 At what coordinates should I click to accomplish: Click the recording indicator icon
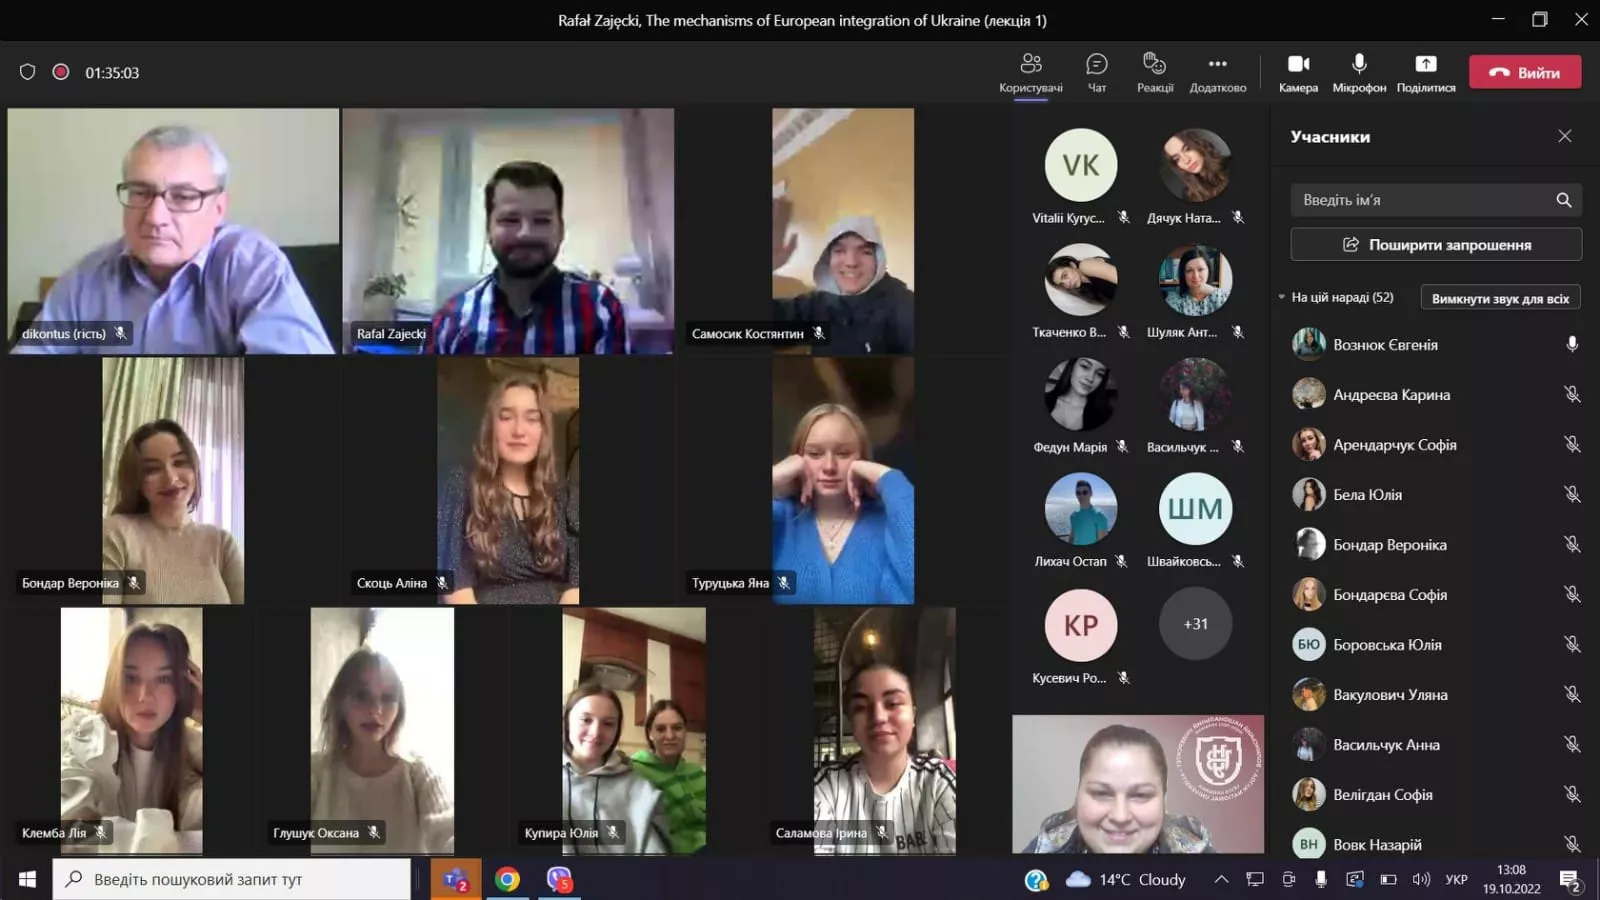(61, 72)
